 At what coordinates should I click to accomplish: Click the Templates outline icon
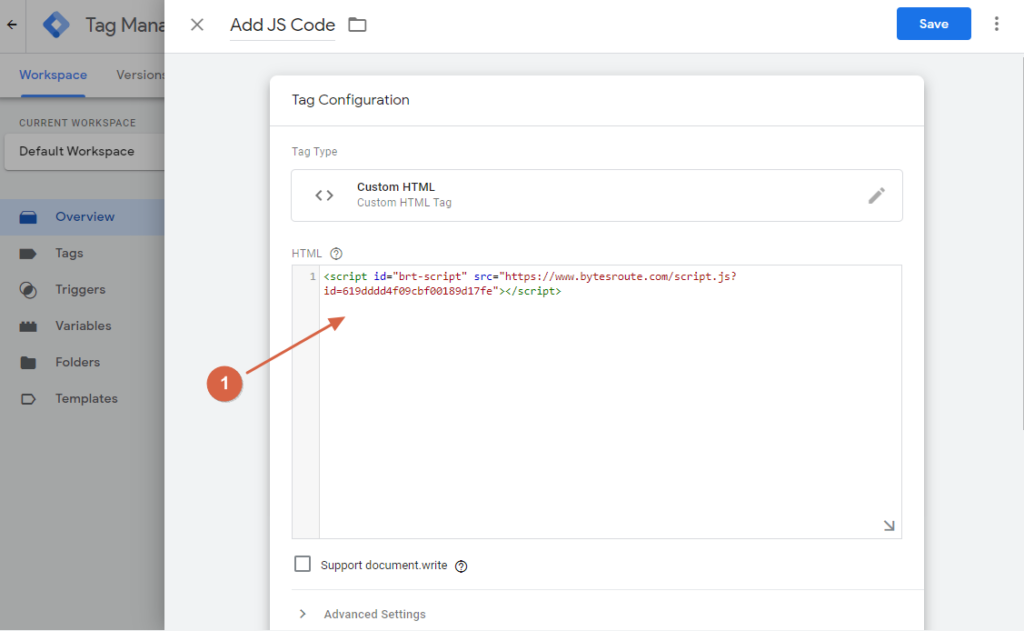click(x=28, y=399)
